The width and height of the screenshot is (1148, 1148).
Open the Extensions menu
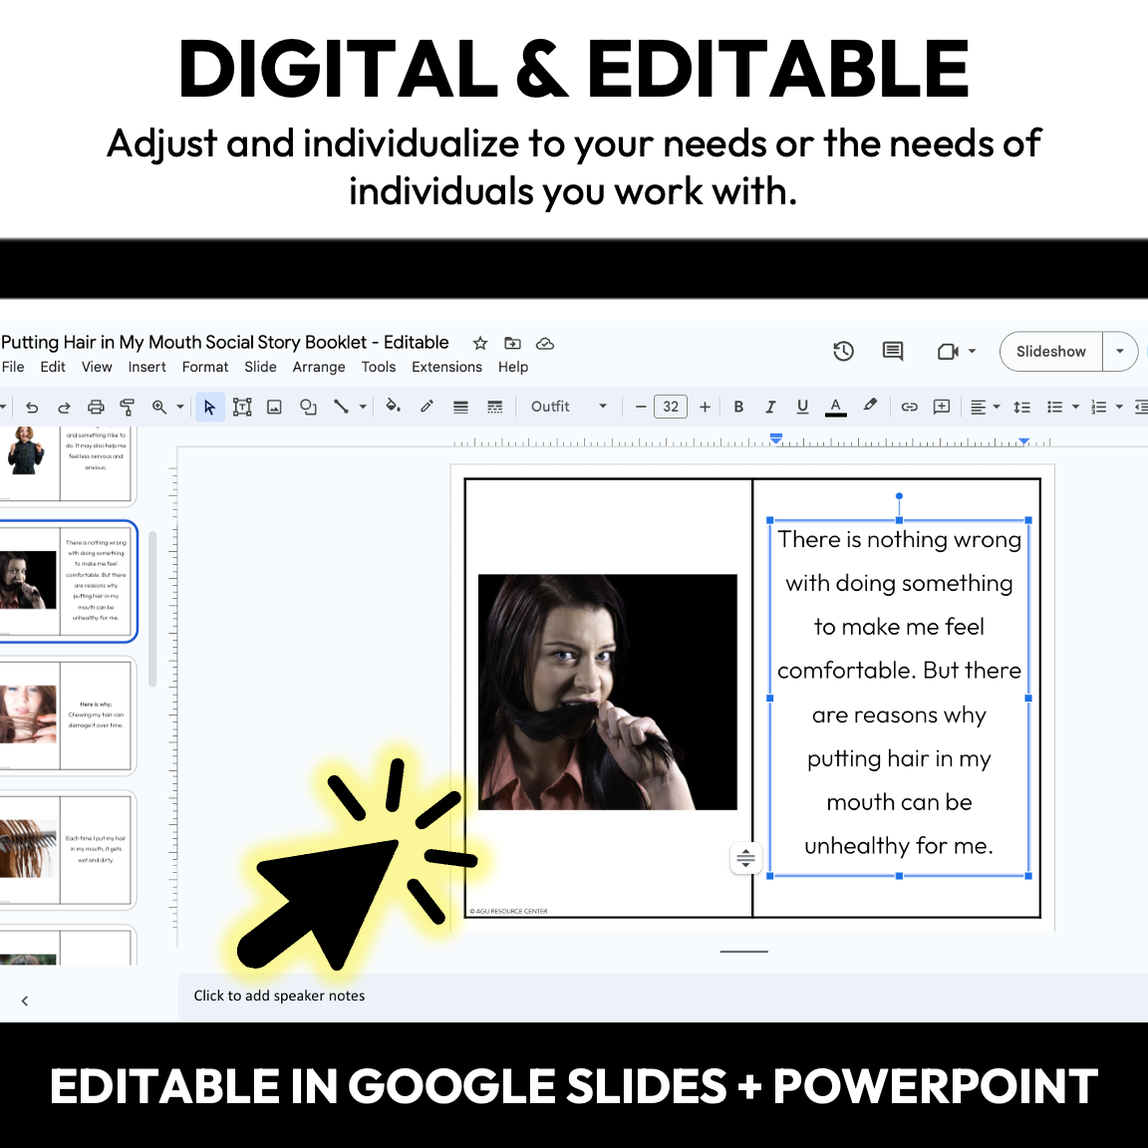tap(446, 367)
